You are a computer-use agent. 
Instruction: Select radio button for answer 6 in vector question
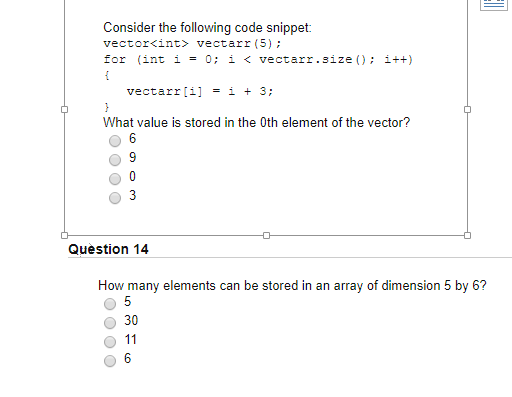tap(115, 141)
